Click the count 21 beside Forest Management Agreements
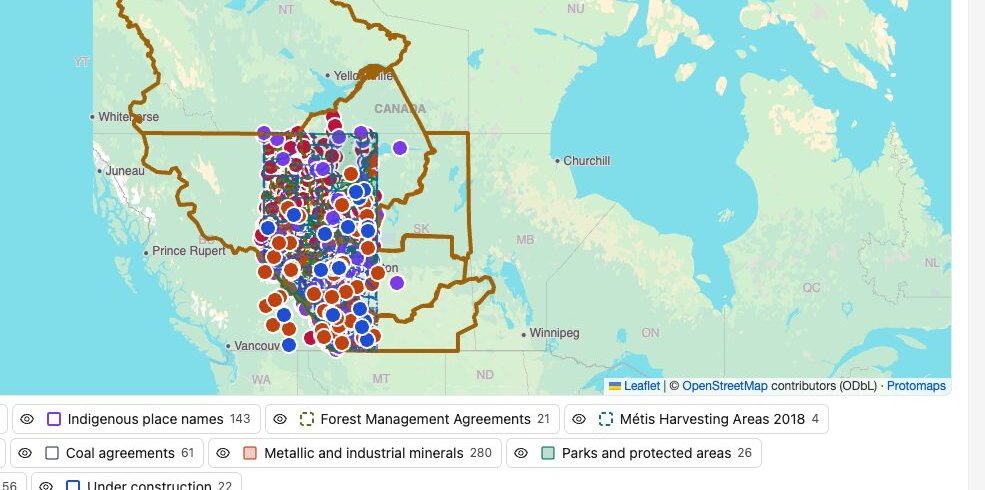The width and height of the screenshot is (985, 490). 543,419
